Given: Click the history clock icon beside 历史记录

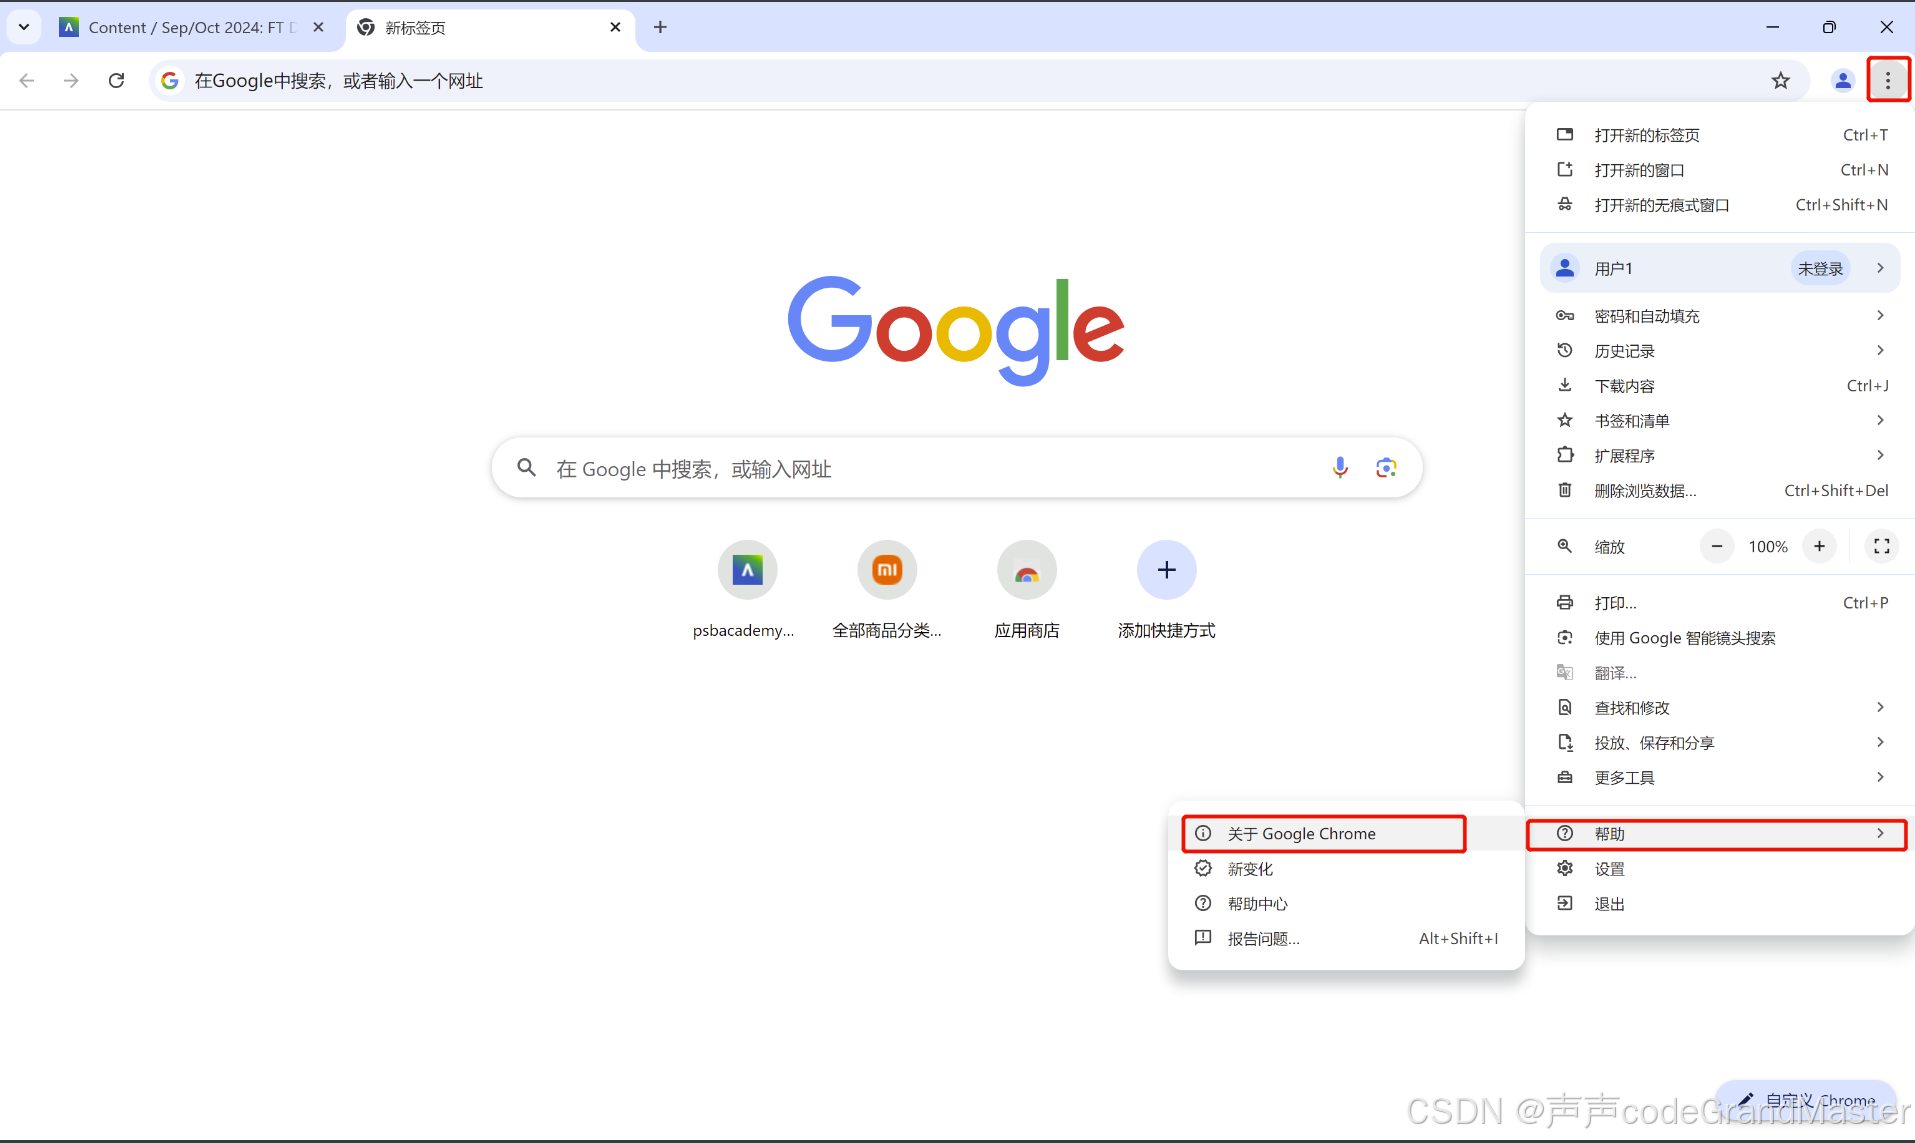Looking at the screenshot, I should coord(1565,351).
